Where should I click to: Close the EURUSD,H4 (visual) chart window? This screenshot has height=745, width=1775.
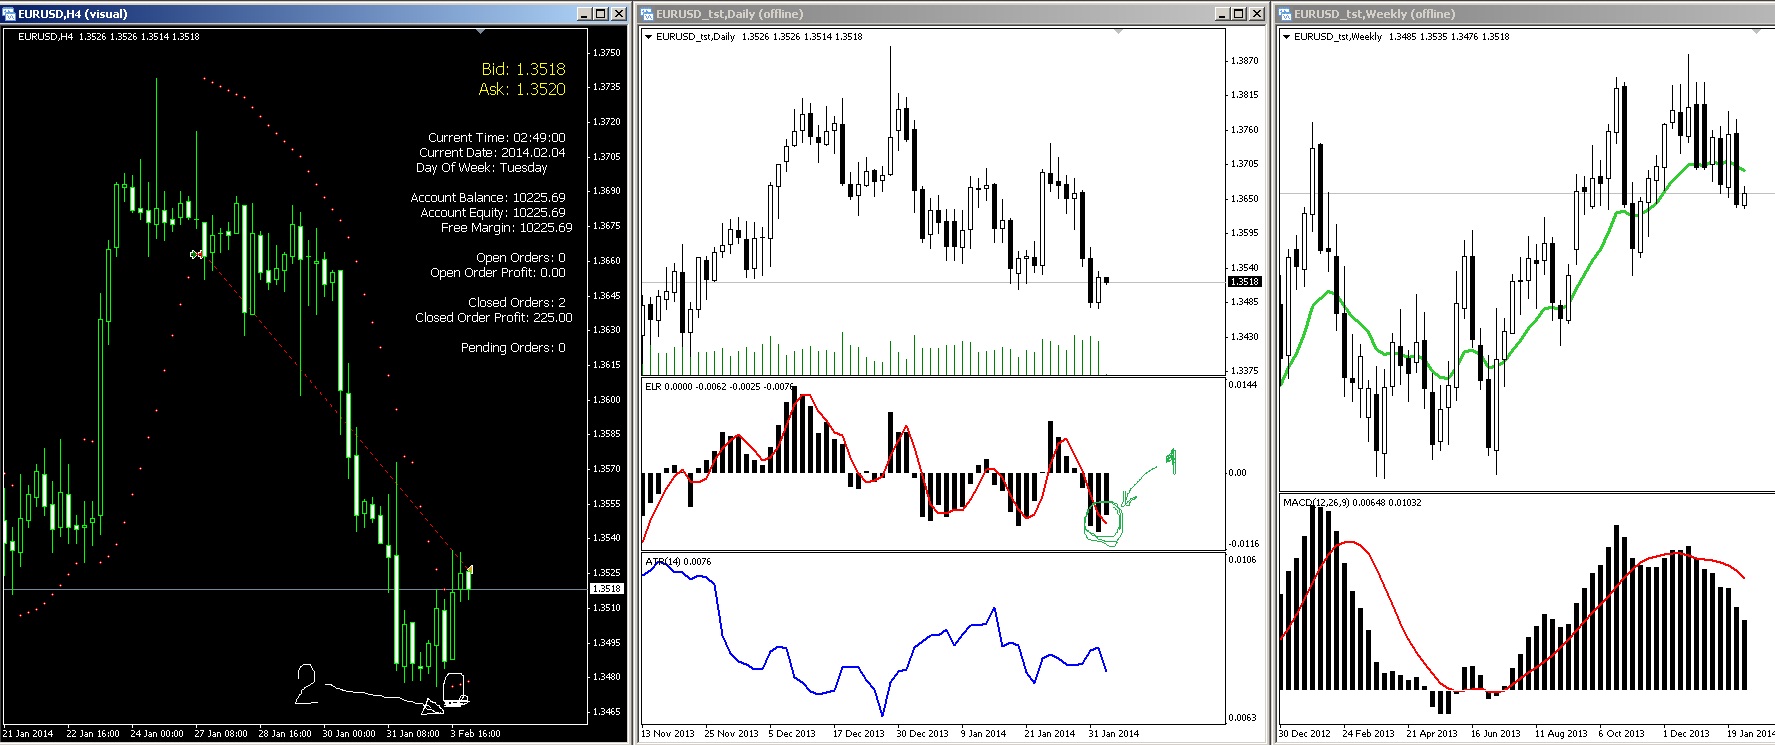click(x=618, y=13)
